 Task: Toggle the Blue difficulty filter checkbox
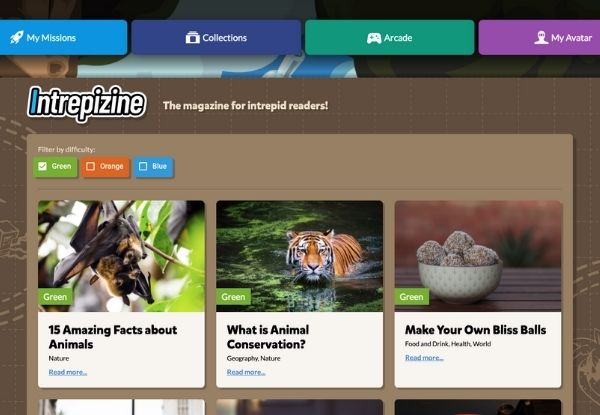(143, 166)
